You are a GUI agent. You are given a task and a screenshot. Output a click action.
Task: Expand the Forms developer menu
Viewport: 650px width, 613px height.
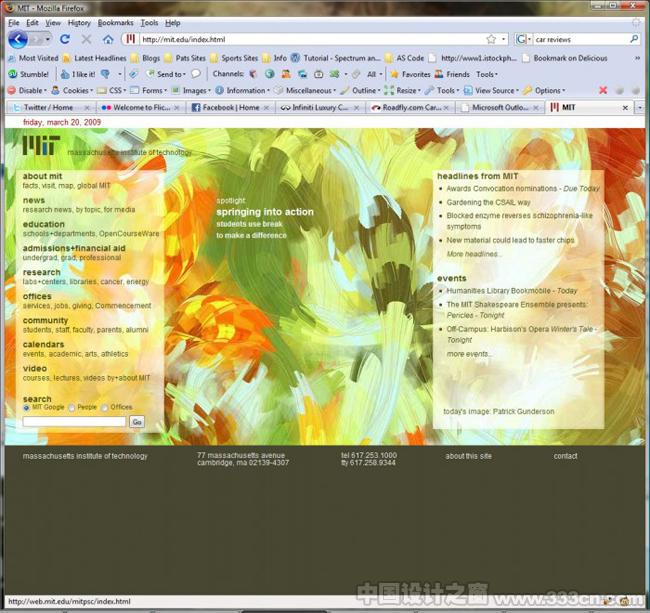[x=148, y=90]
